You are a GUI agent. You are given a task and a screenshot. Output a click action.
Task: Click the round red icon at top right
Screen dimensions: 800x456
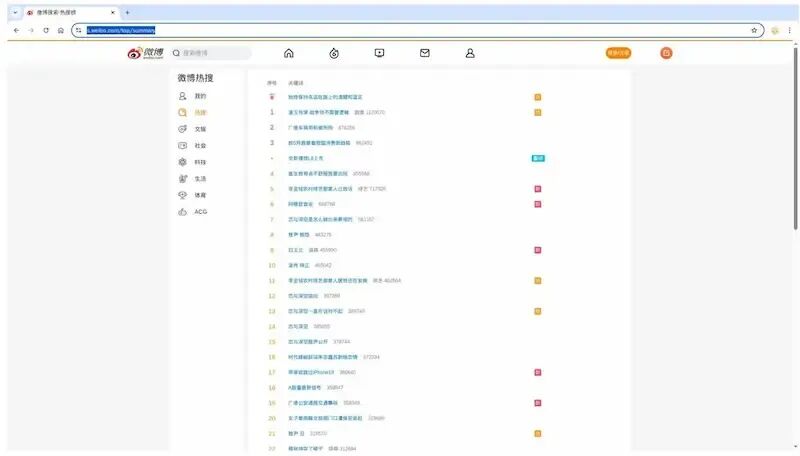pos(666,53)
